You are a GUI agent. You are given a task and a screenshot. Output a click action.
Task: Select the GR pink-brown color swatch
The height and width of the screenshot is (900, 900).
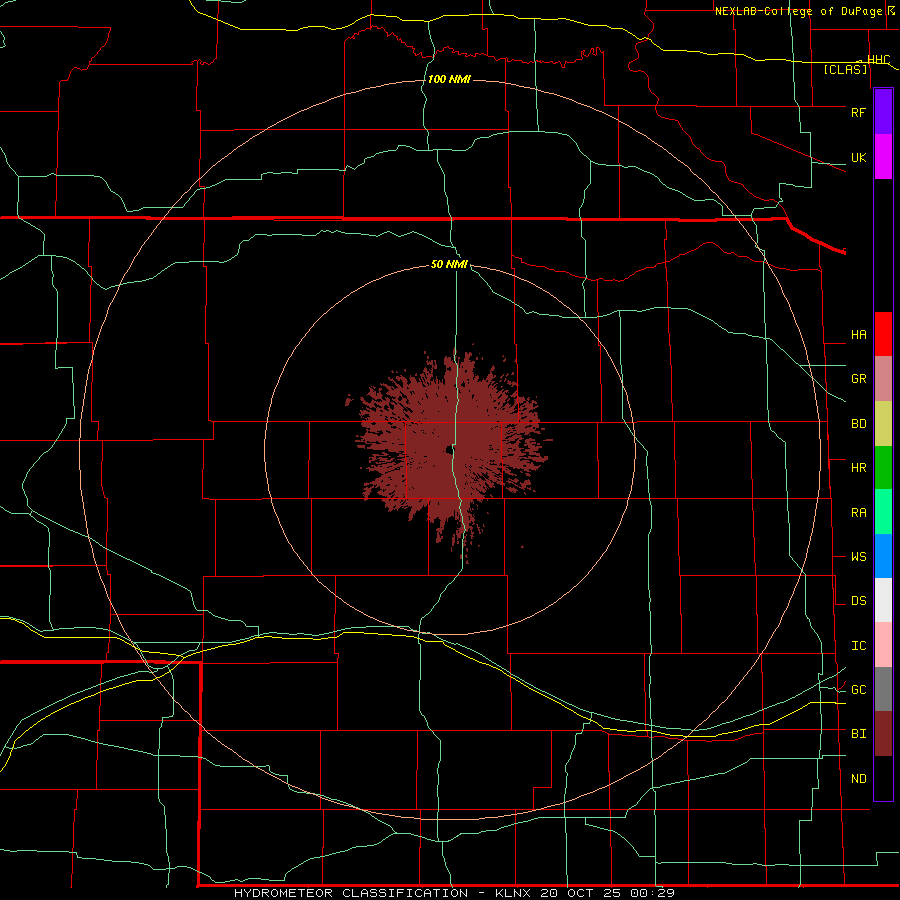(883, 379)
